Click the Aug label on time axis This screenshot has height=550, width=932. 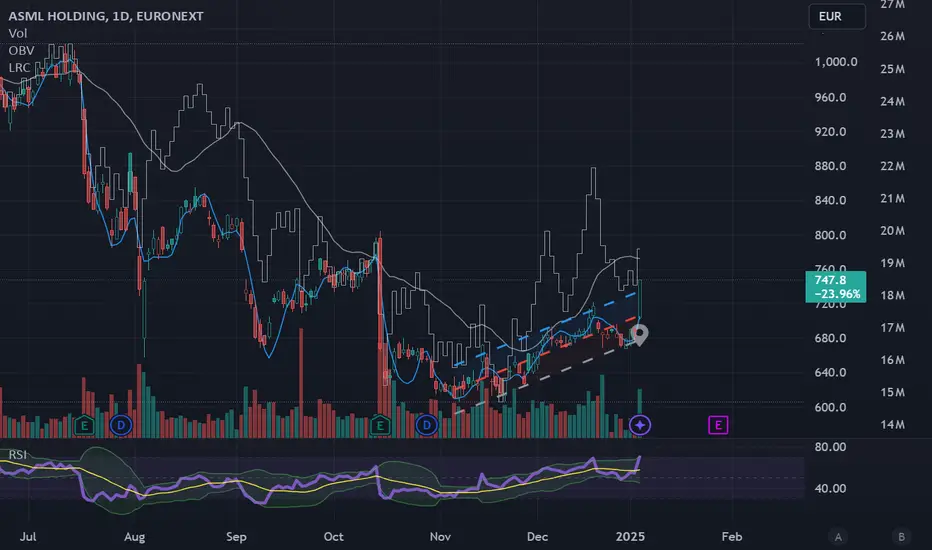point(135,536)
